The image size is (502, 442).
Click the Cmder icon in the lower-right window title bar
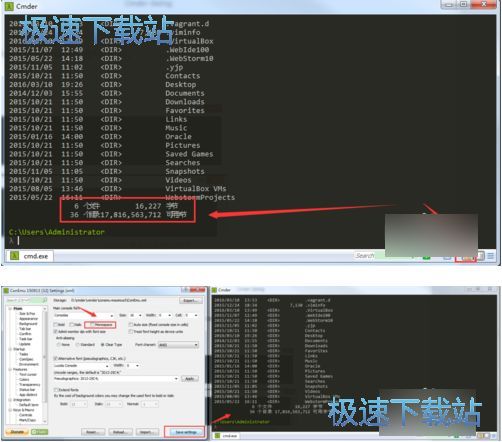pos(215,290)
